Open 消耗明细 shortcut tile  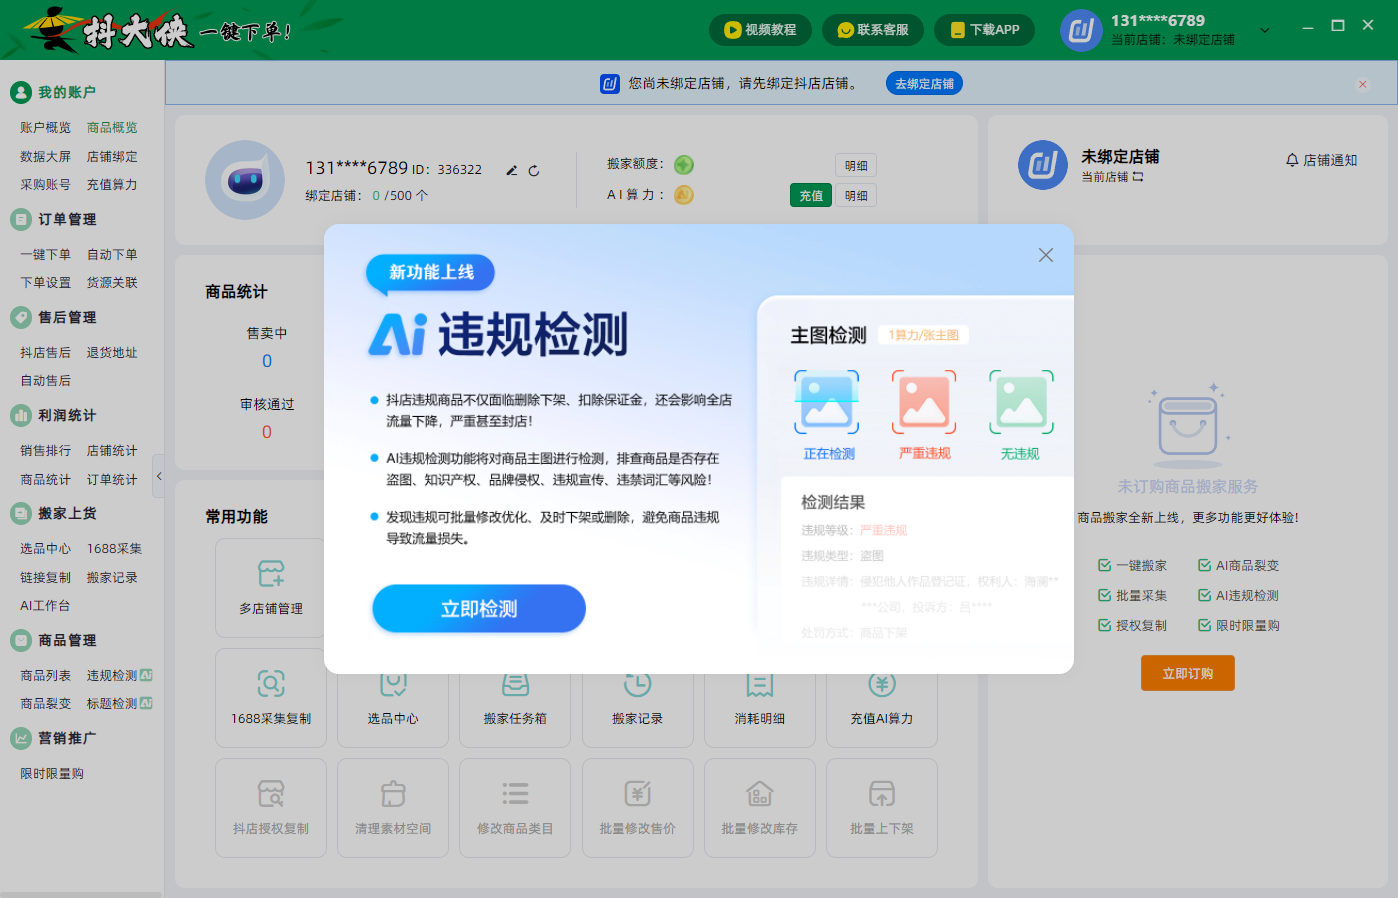click(760, 698)
